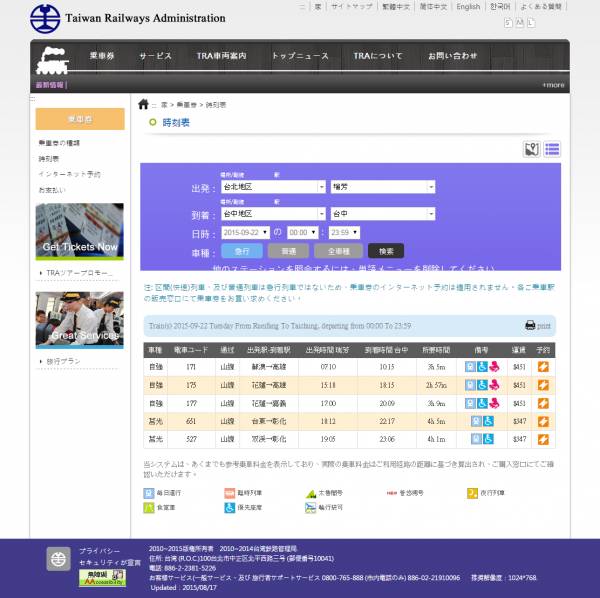Image resolution: width=600 pixels, height=598 pixels.
Task: Click the night train legend icon
Action: 472,493
